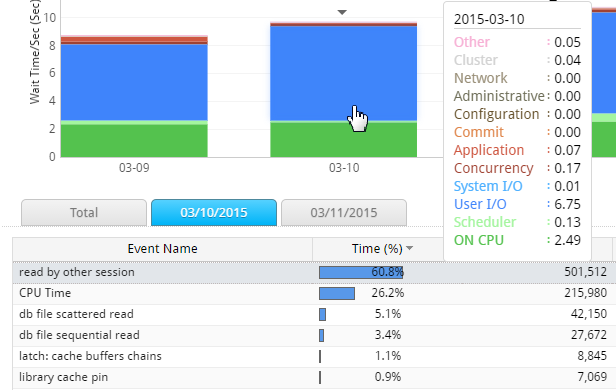Click the 501,512 value cell
Screen dimensions: 616x390
[585, 272]
